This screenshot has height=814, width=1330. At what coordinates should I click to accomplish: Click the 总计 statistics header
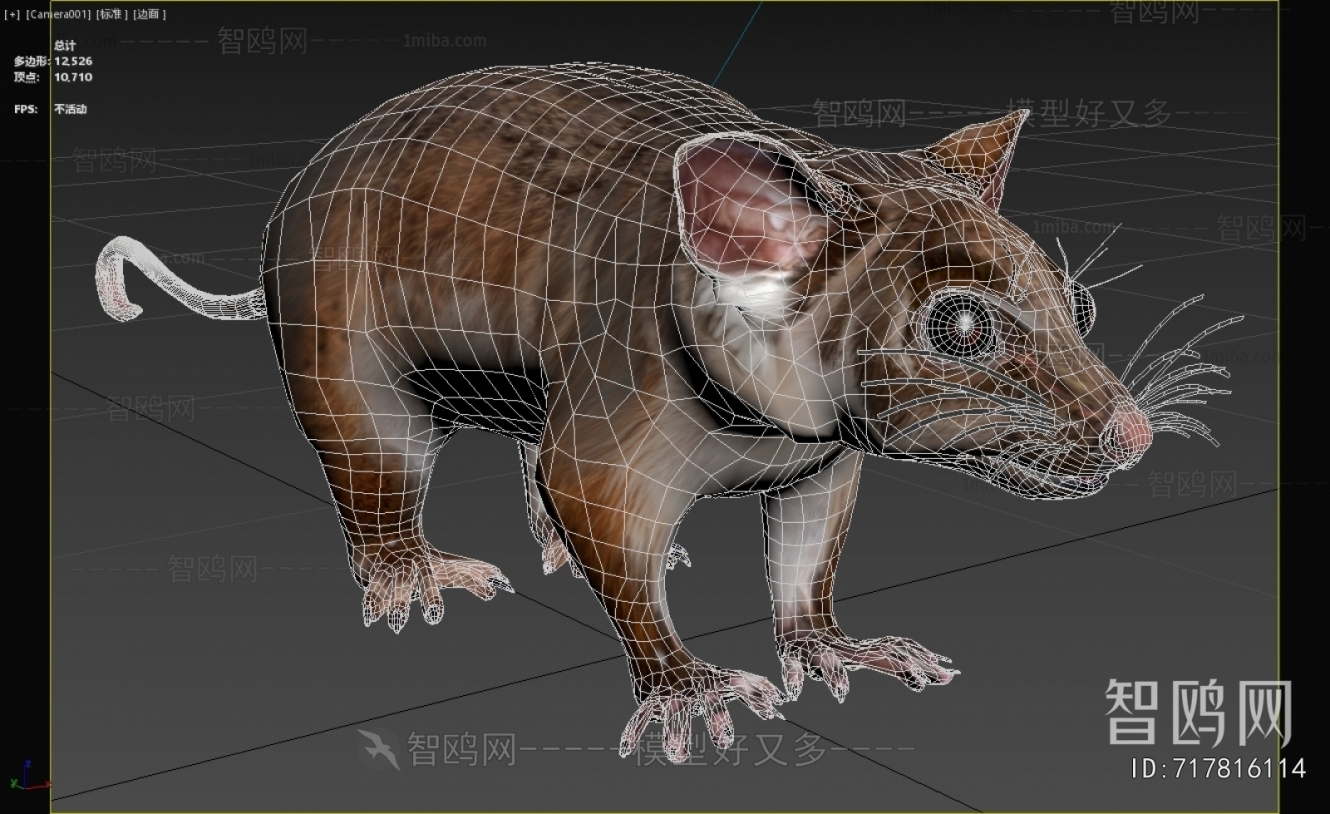[x=65, y=46]
